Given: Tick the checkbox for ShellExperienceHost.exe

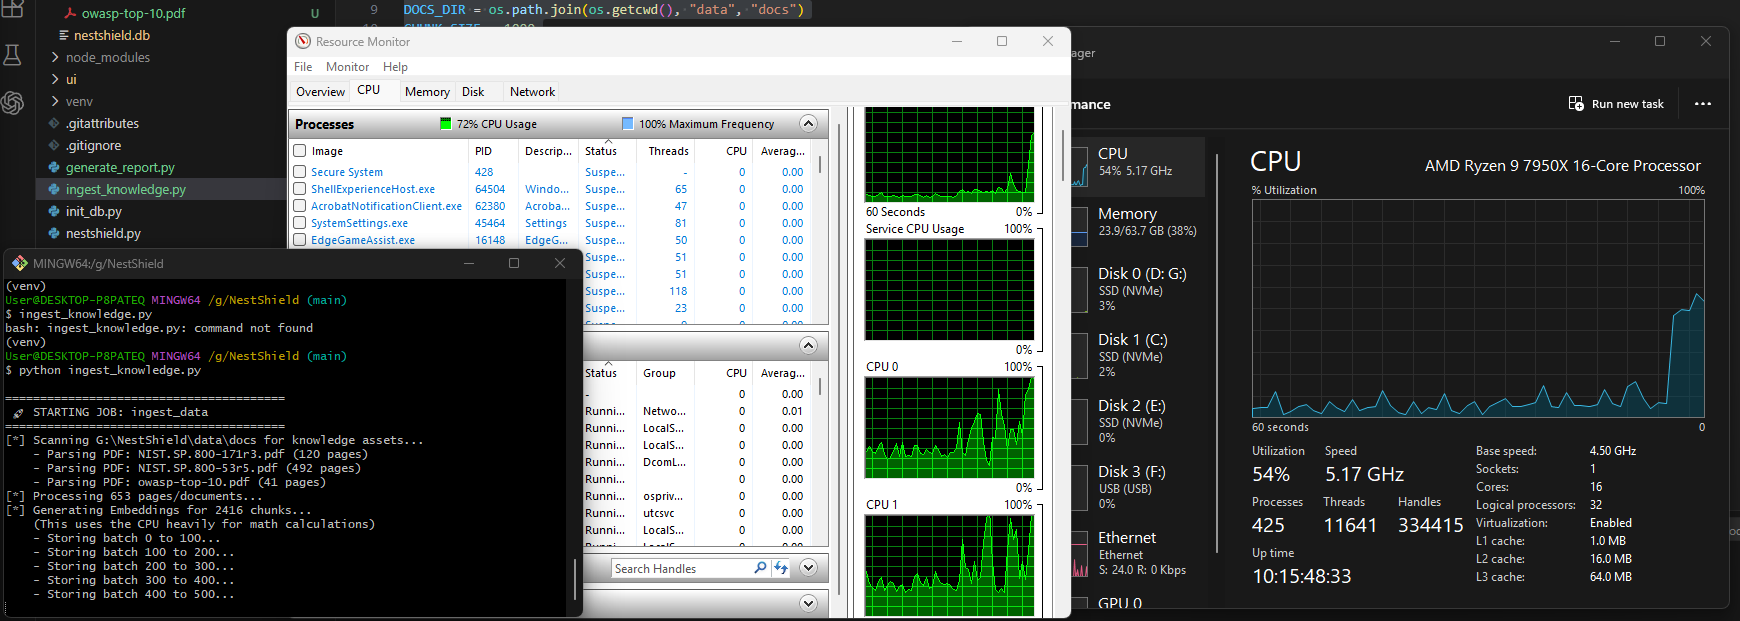Looking at the screenshot, I should coord(300,189).
